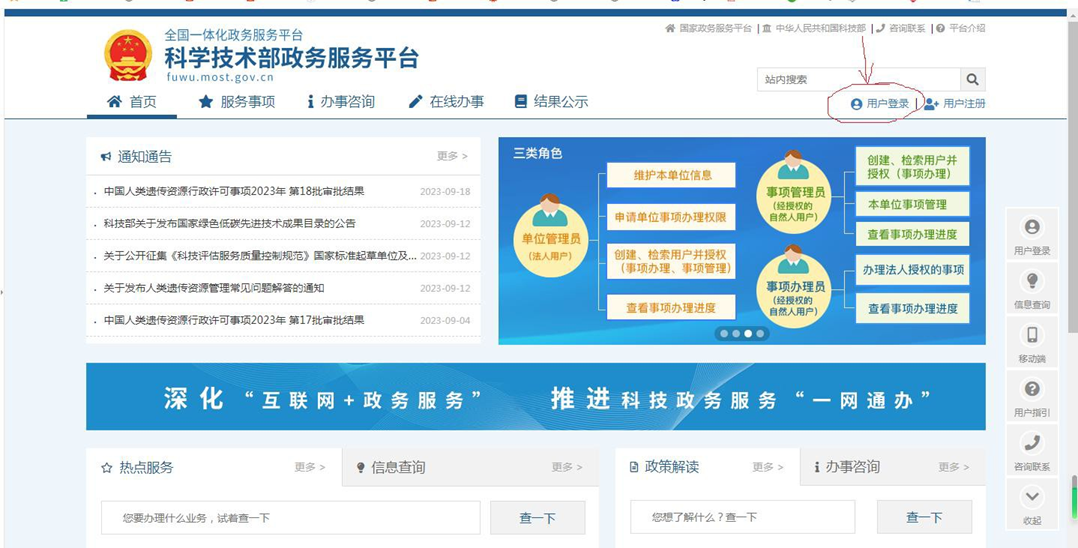Click the 深化互联网+政务服务 banner

pyautogui.click(x=536, y=397)
